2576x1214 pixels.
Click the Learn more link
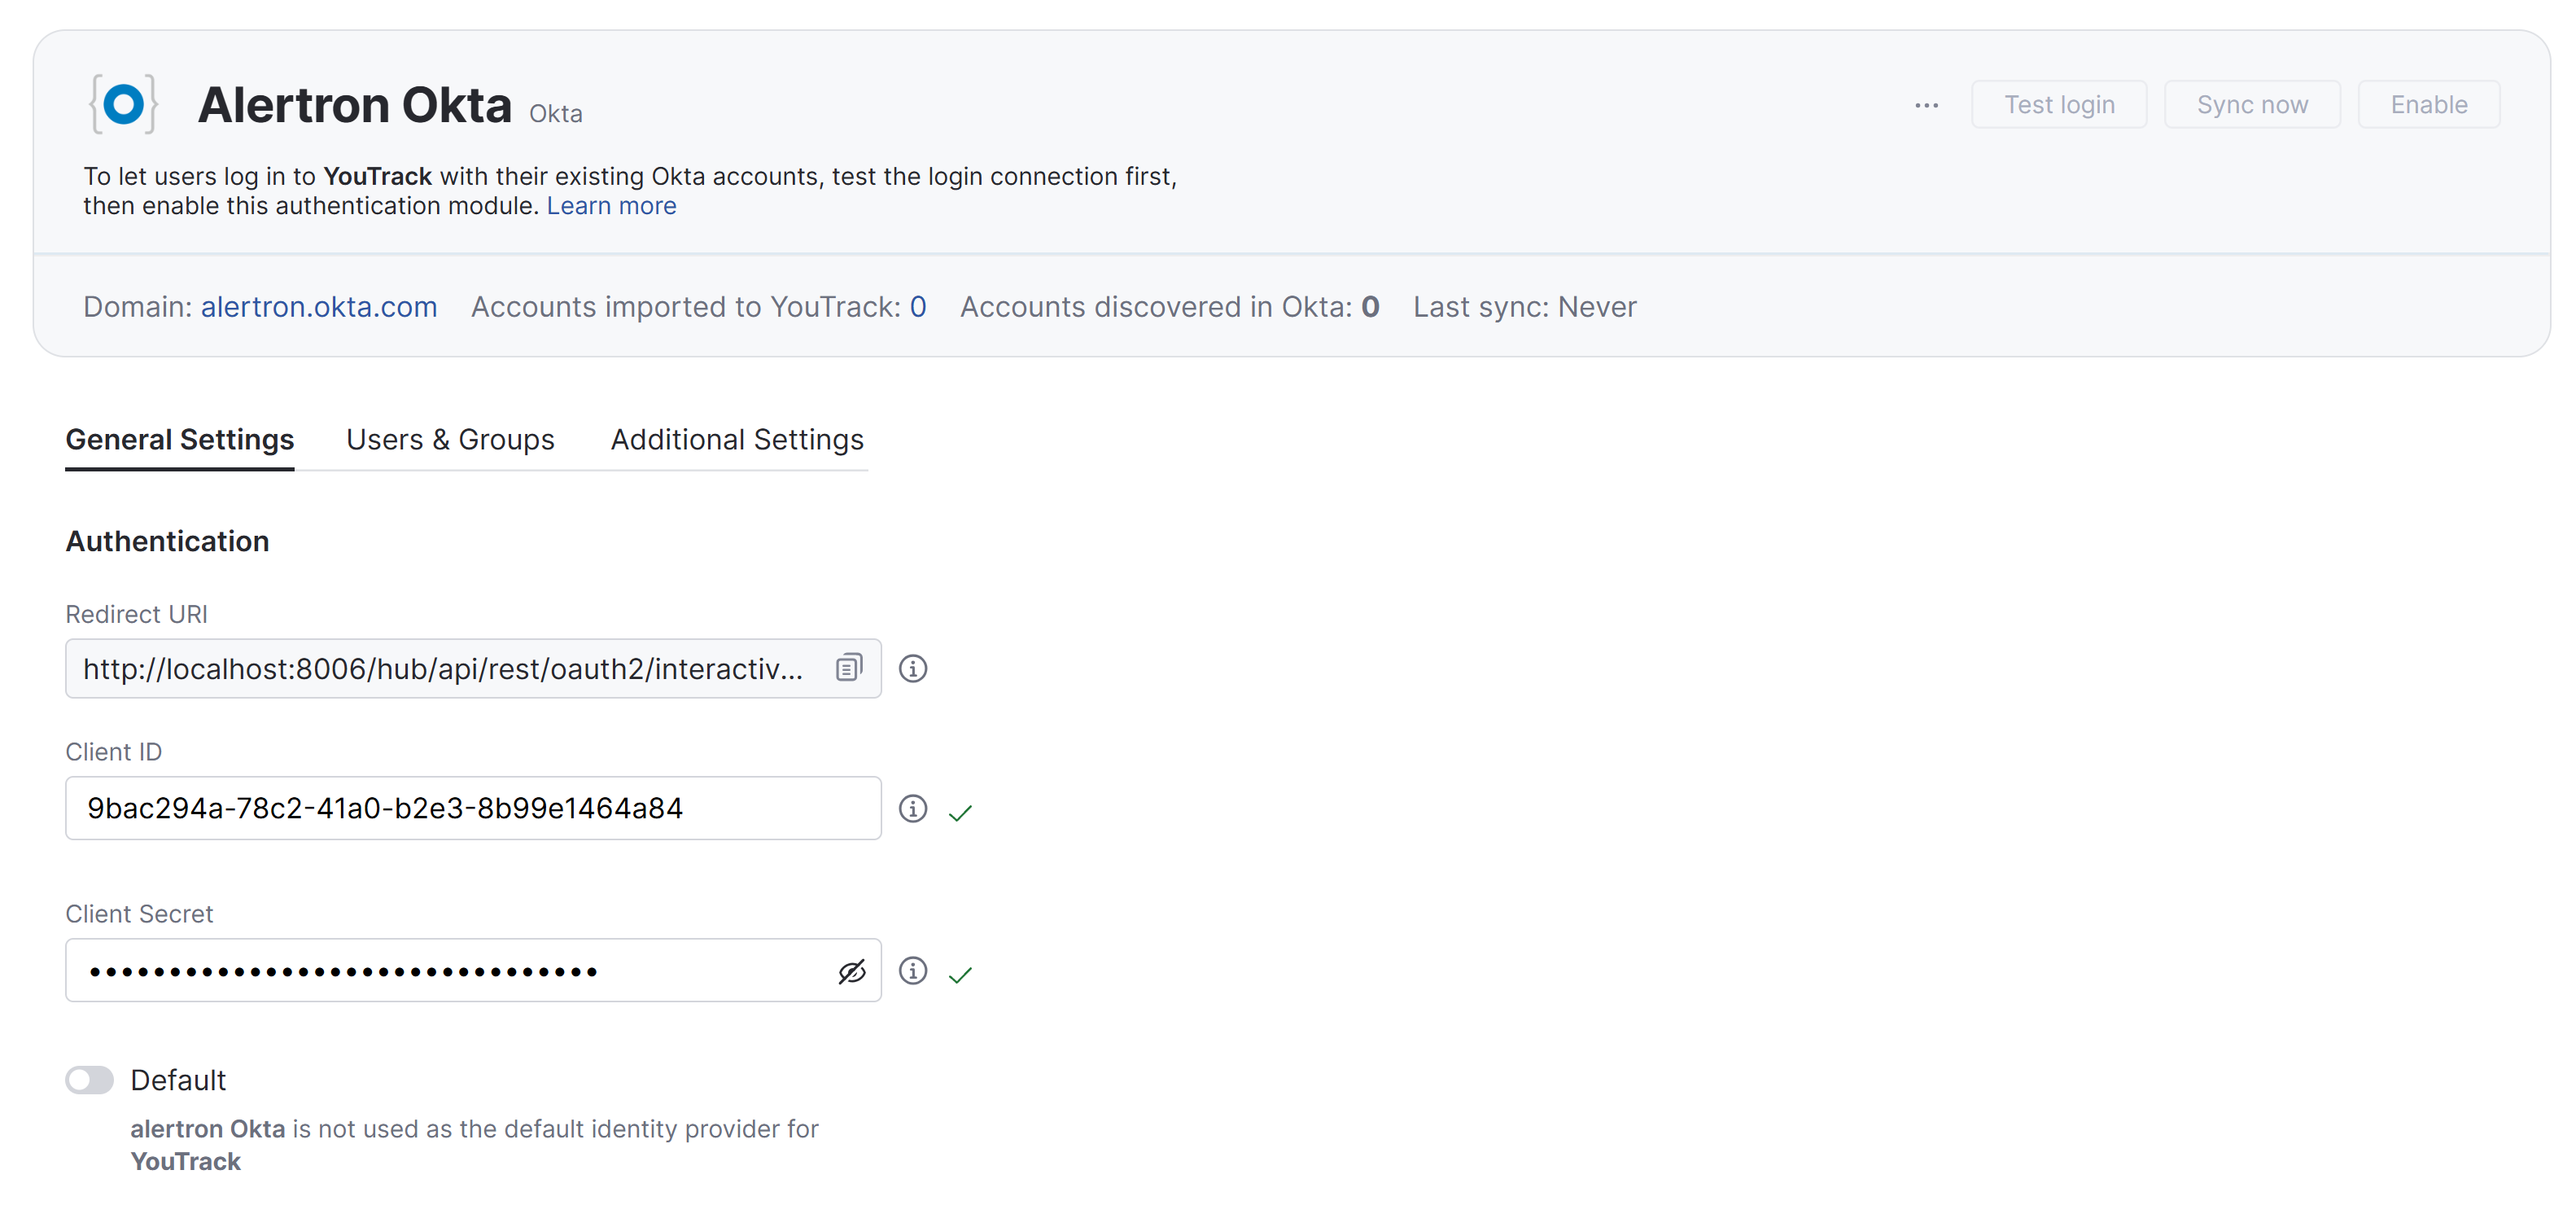611,206
